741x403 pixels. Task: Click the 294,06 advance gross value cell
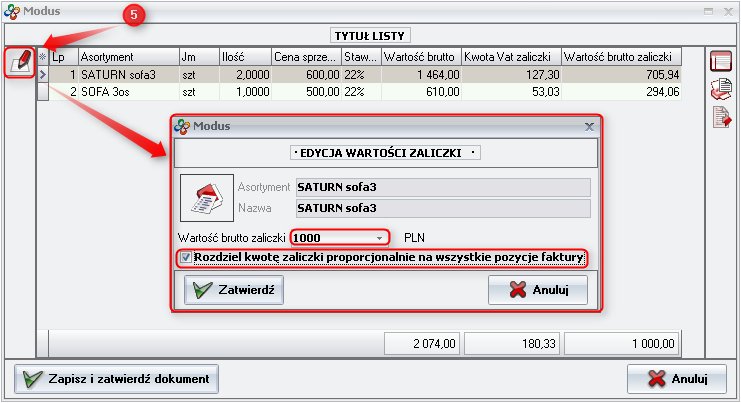(621, 92)
